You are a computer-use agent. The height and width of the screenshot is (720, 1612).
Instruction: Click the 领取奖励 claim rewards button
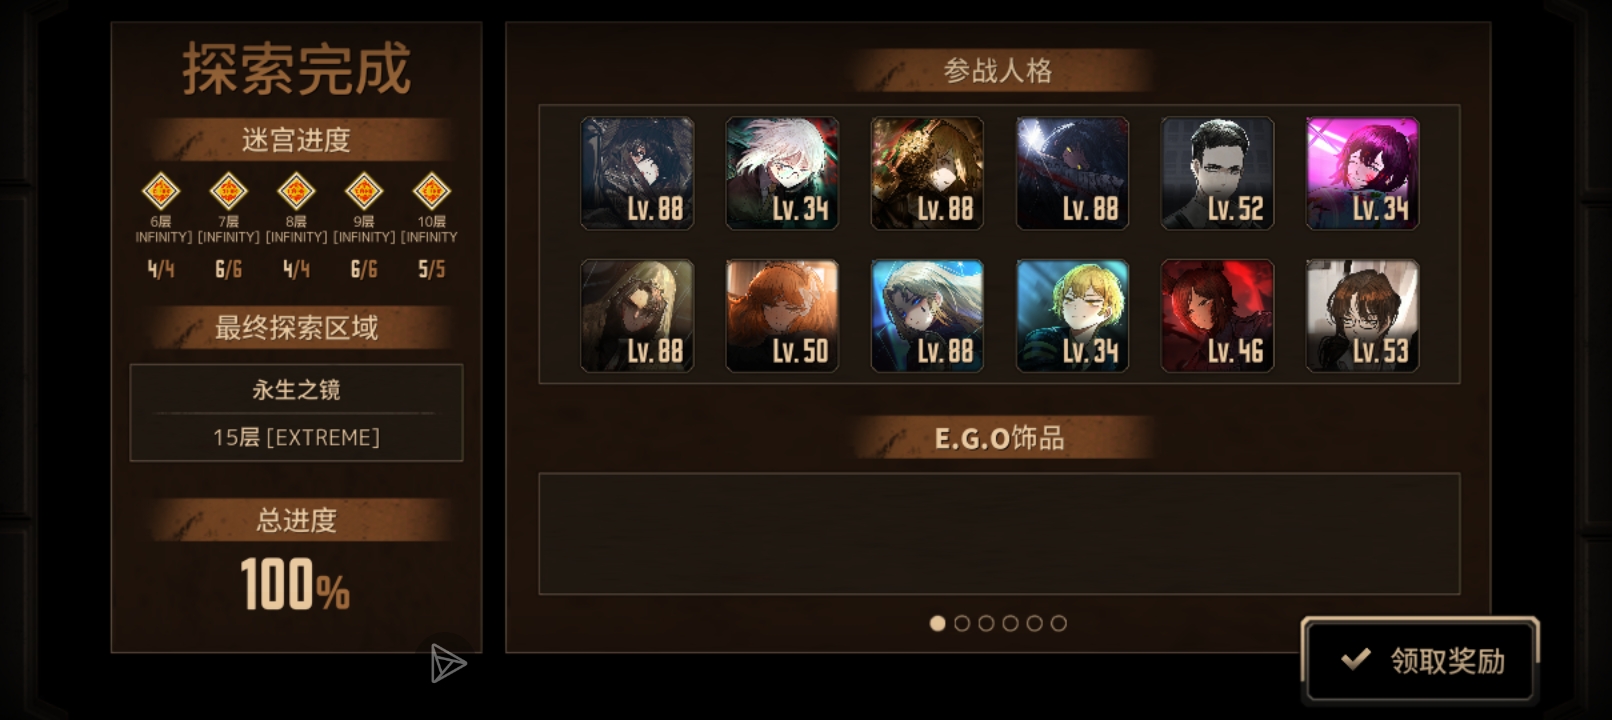coord(1420,660)
